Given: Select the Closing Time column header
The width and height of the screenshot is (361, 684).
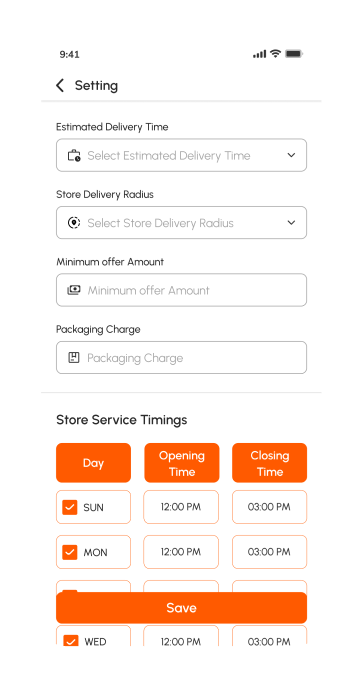Looking at the screenshot, I should [269, 463].
